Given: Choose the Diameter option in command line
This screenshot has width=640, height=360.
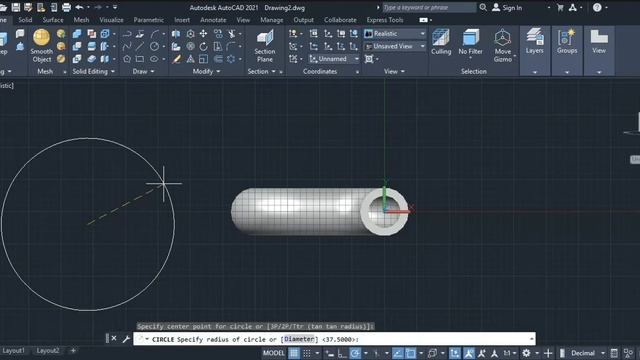Looking at the screenshot, I should [x=299, y=339].
